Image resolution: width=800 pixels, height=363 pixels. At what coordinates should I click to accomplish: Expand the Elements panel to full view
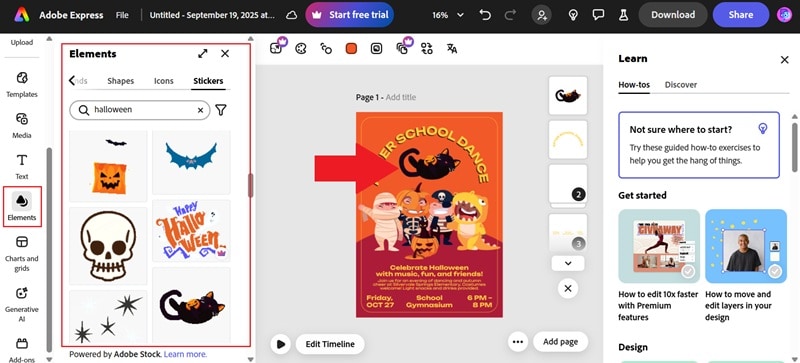click(203, 54)
